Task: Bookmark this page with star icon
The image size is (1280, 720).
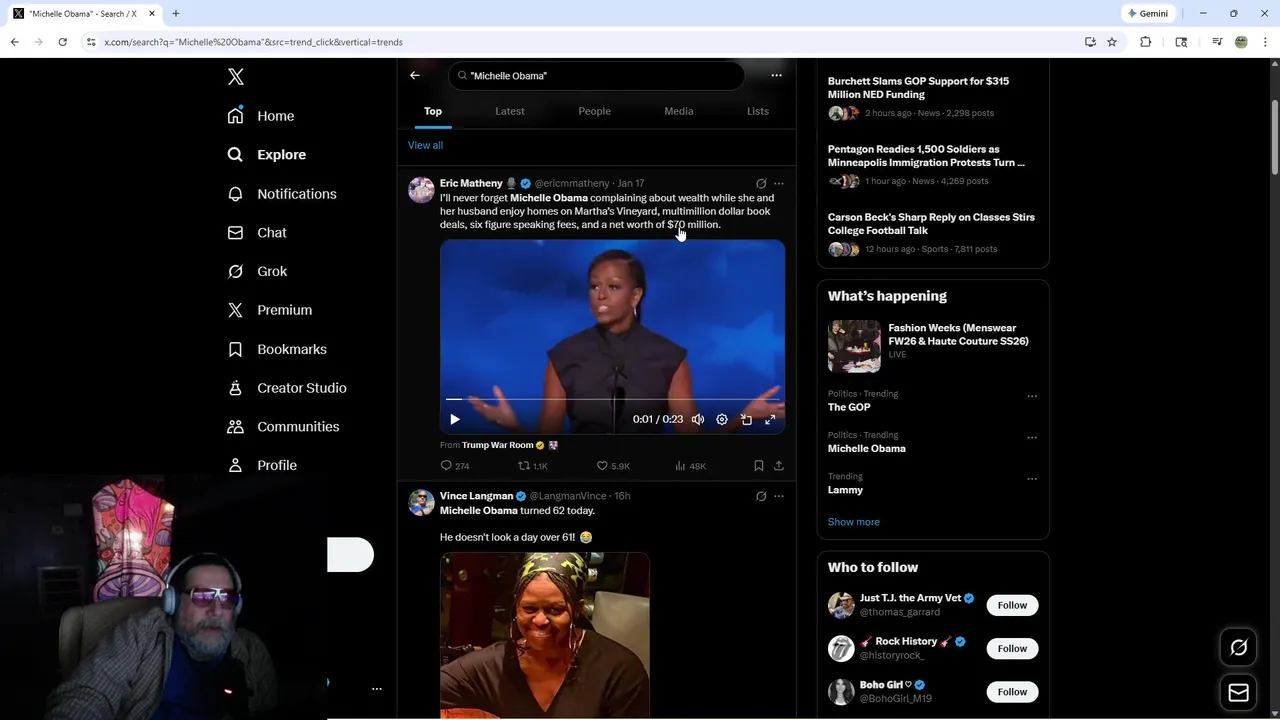Action: (x=1112, y=42)
